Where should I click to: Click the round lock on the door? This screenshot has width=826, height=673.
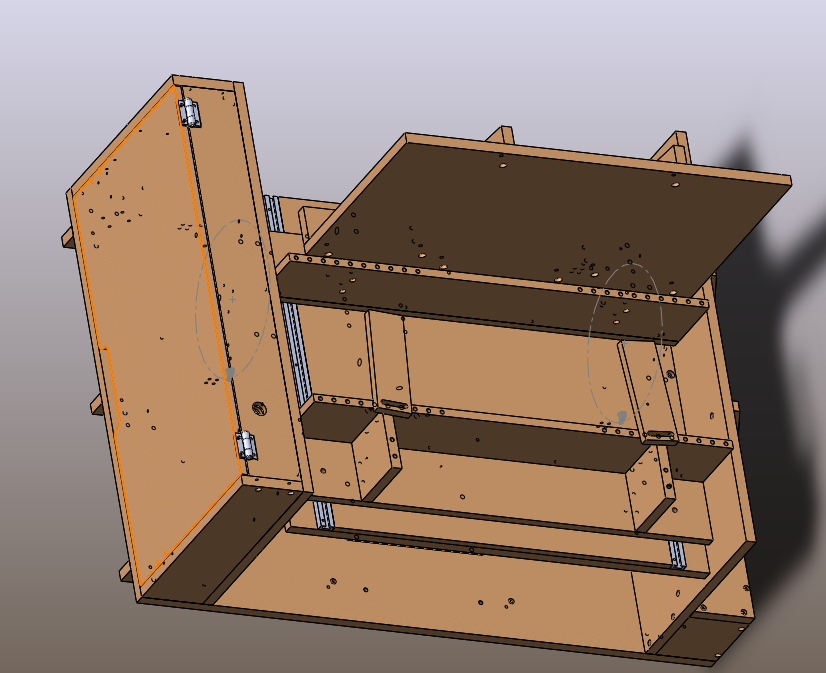pos(258,409)
